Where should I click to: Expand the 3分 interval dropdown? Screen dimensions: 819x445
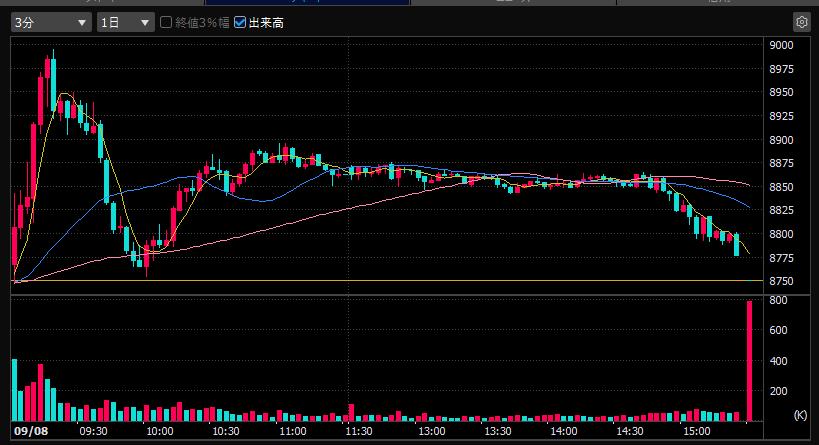point(51,22)
